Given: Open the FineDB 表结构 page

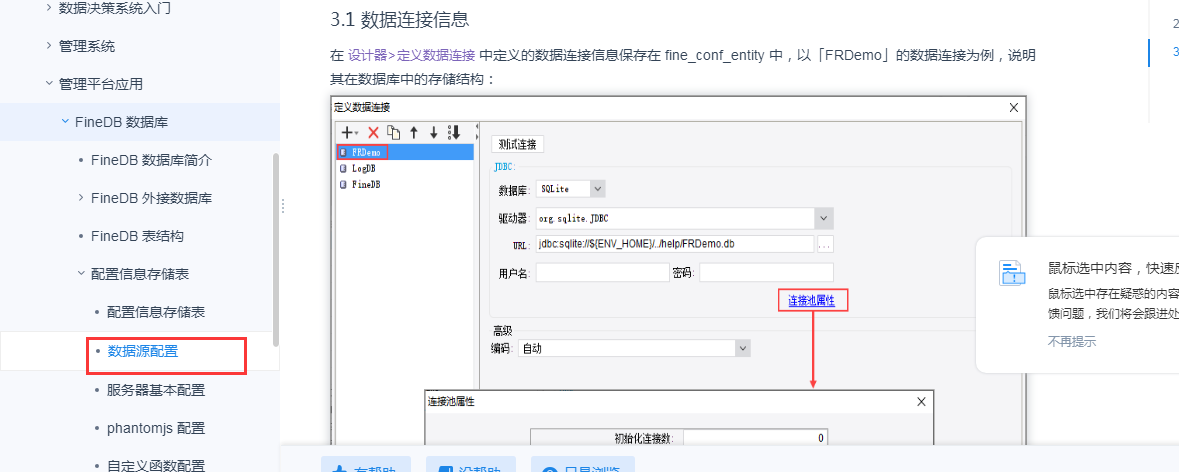Looking at the screenshot, I should 137,236.
